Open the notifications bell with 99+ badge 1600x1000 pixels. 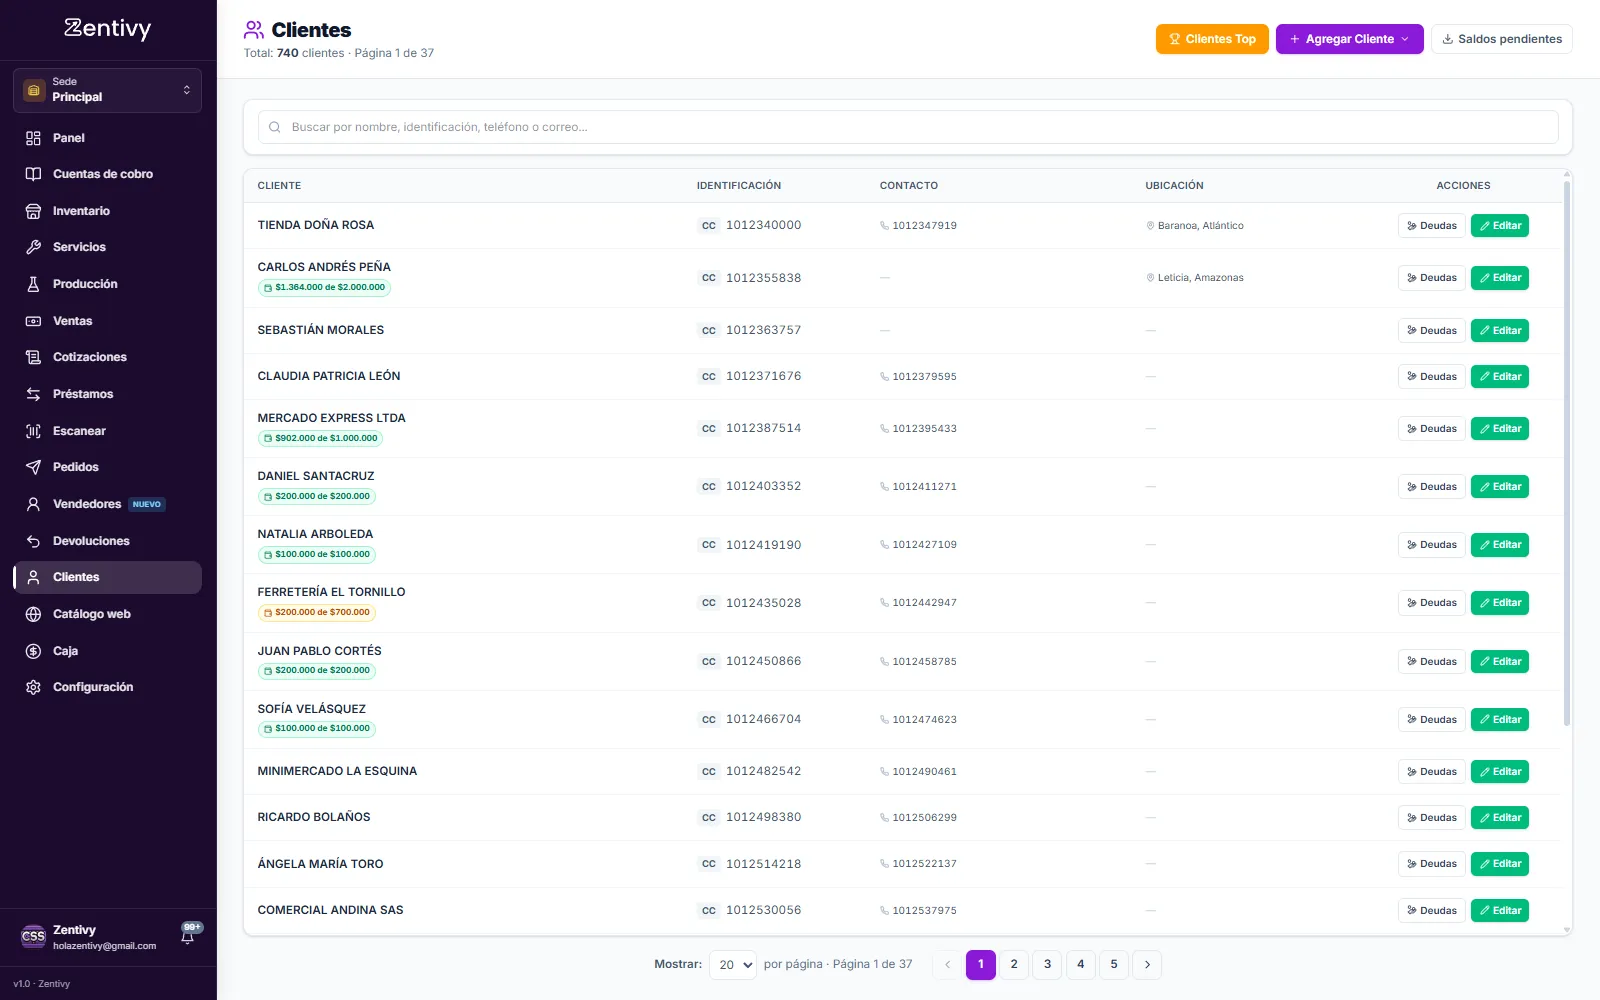pos(188,935)
